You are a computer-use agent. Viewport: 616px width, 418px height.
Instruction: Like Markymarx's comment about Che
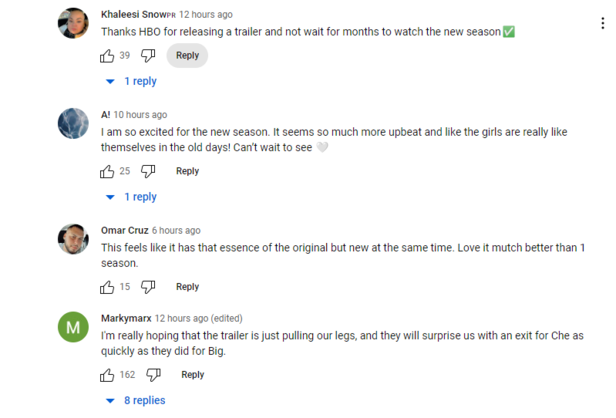point(107,375)
